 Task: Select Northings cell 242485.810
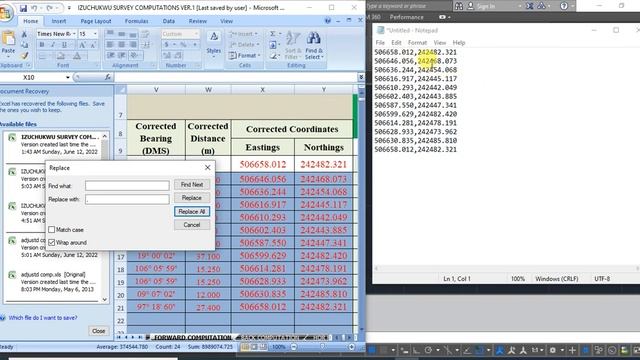[324, 294]
